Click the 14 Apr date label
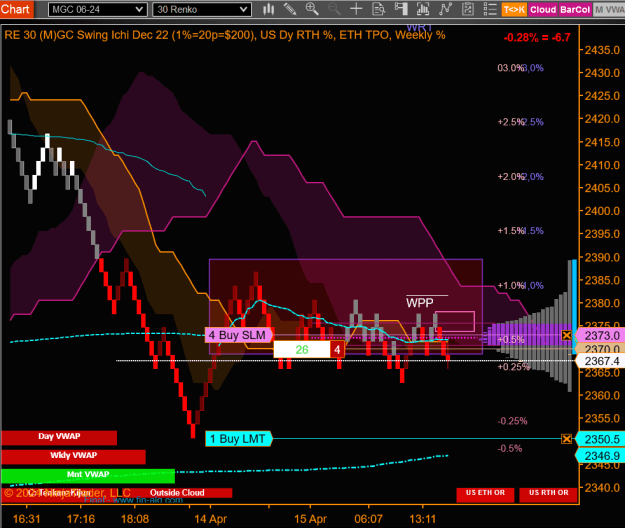The width and height of the screenshot is (625, 528). pyautogui.click(x=210, y=519)
